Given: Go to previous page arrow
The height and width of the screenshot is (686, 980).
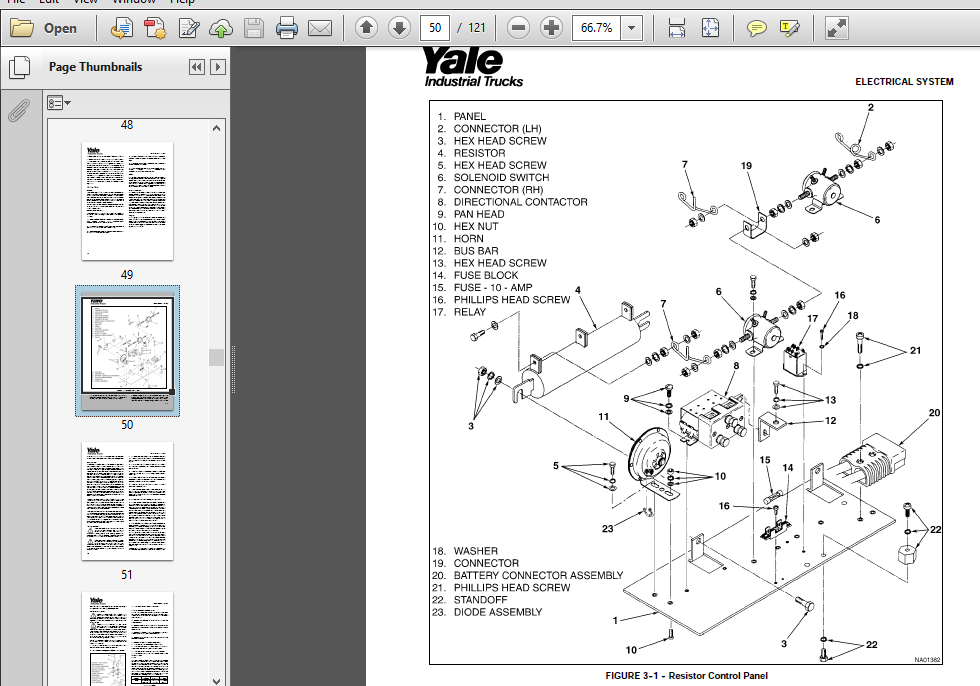Looking at the screenshot, I should [x=366, y=27].
